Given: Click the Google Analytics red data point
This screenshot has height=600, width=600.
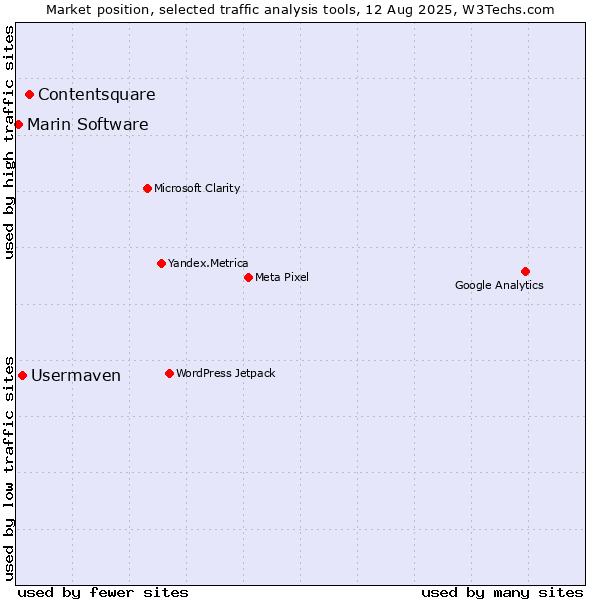Looking at the screenshot, I should click(525, 271).
